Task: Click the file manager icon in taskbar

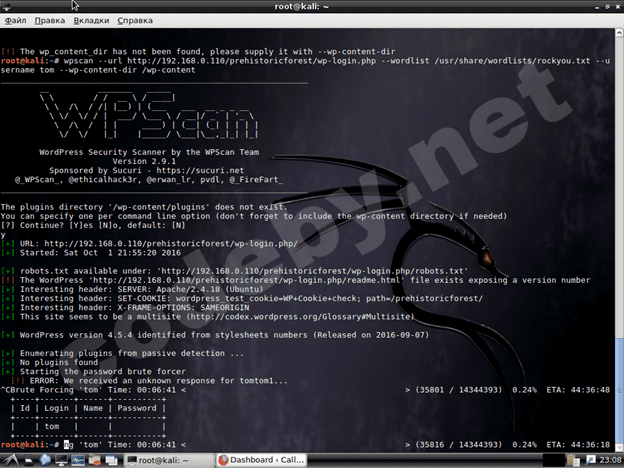Action: 29,460
